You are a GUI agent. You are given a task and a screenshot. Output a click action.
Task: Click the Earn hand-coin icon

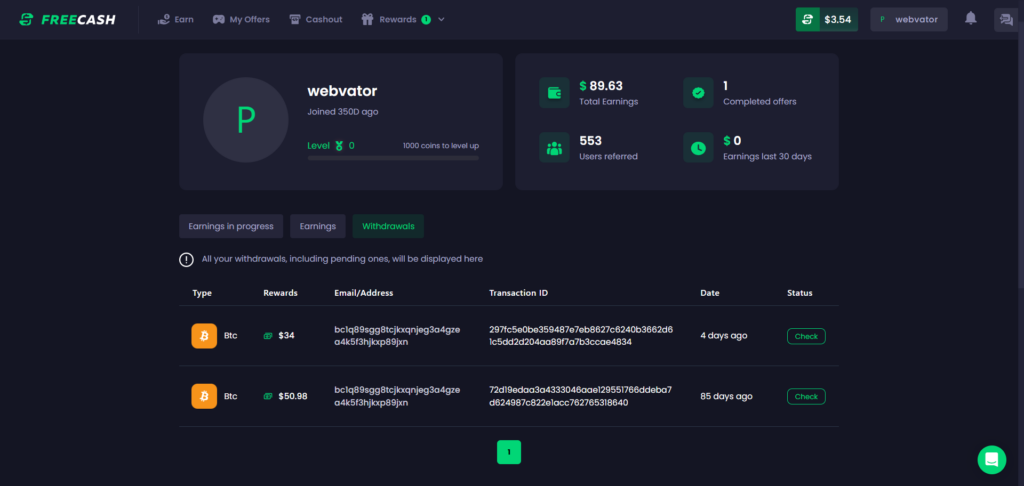coord(163,20)
